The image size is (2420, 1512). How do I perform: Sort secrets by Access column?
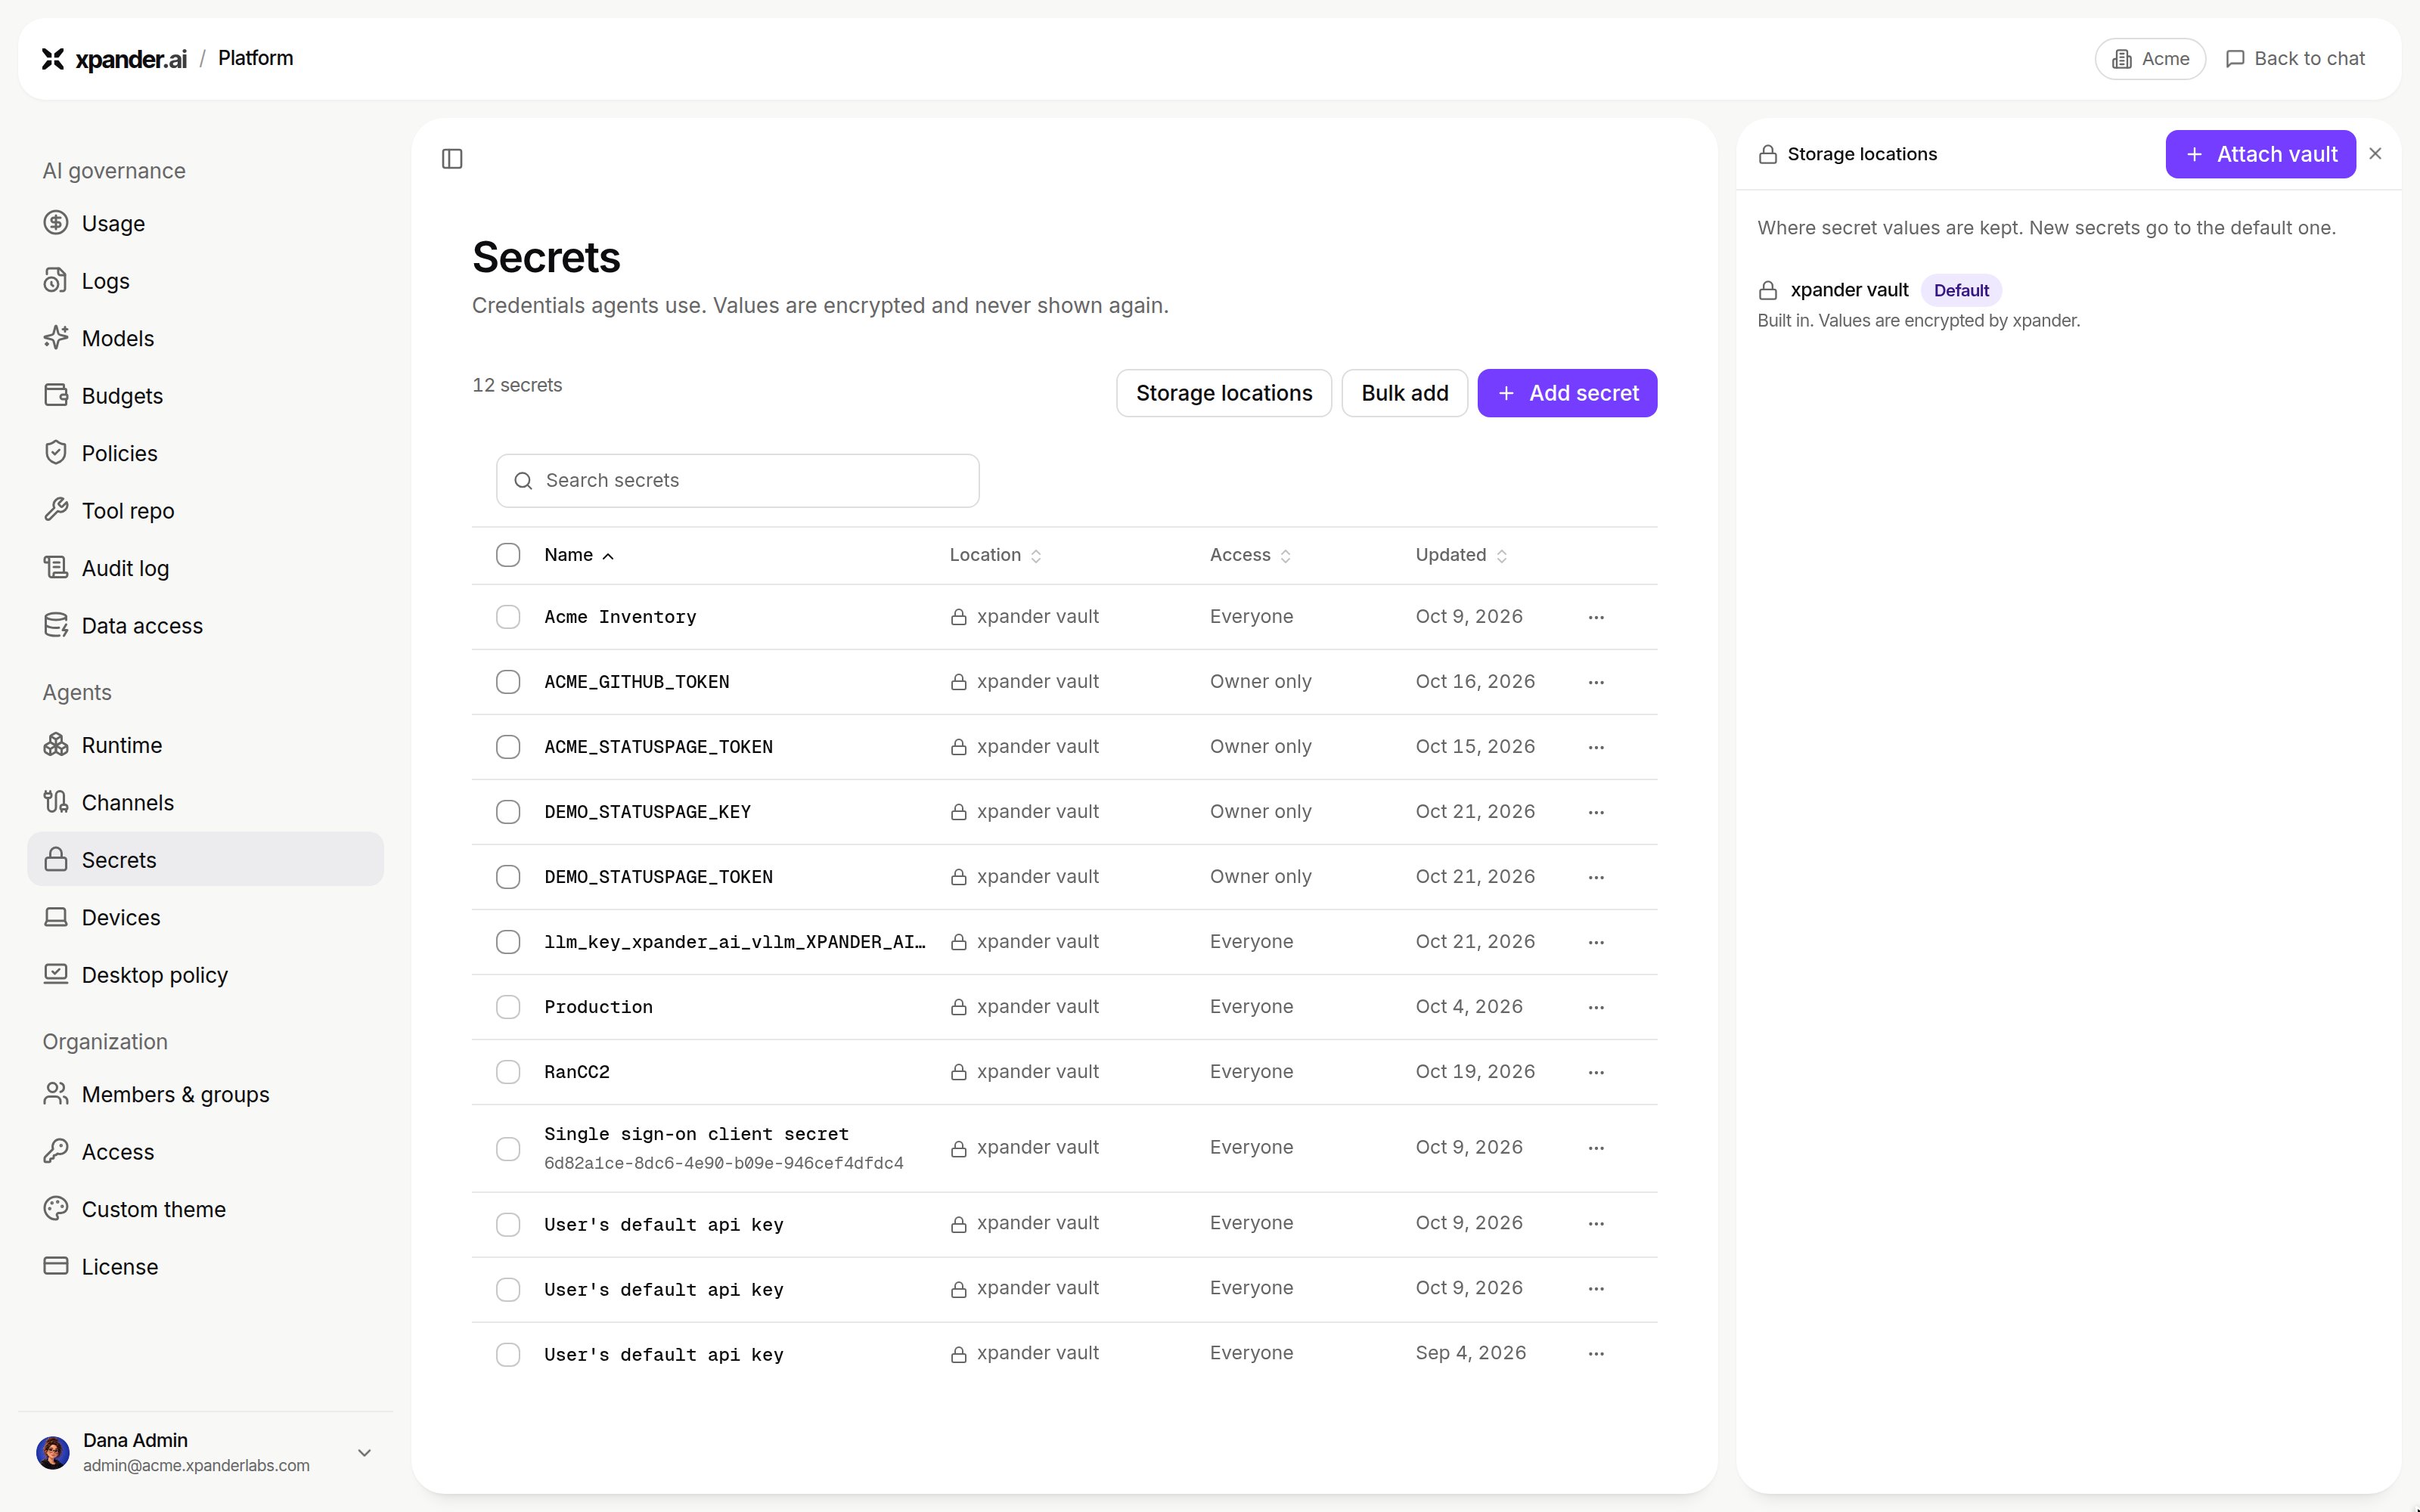pos(1250,555)
